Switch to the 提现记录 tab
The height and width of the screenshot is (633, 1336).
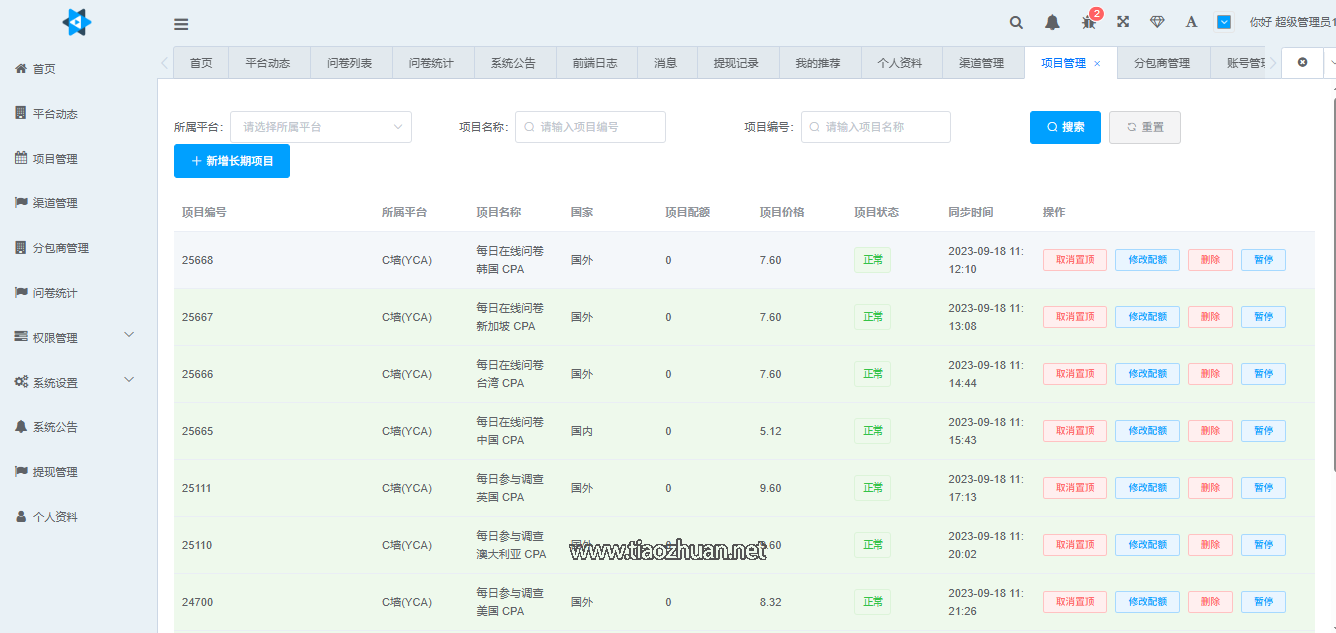tap(736, 63)
